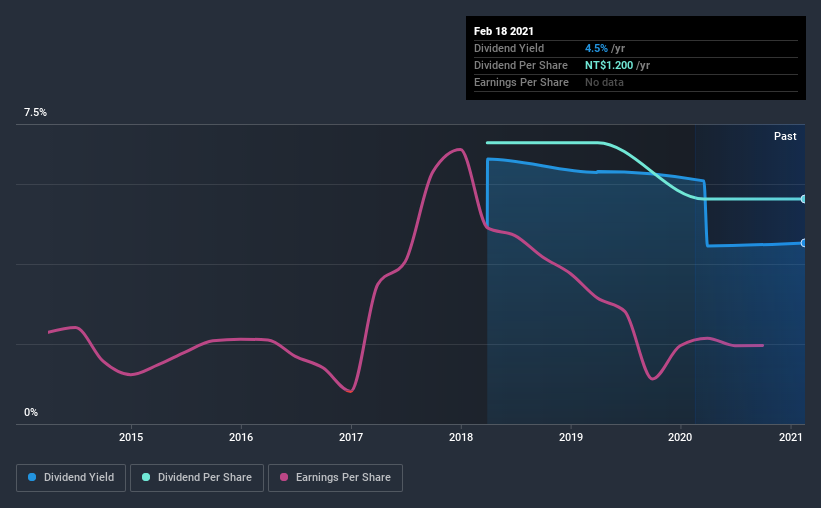Click the teal endpoint marker of Dividend Per Share line

pos(803,199)
